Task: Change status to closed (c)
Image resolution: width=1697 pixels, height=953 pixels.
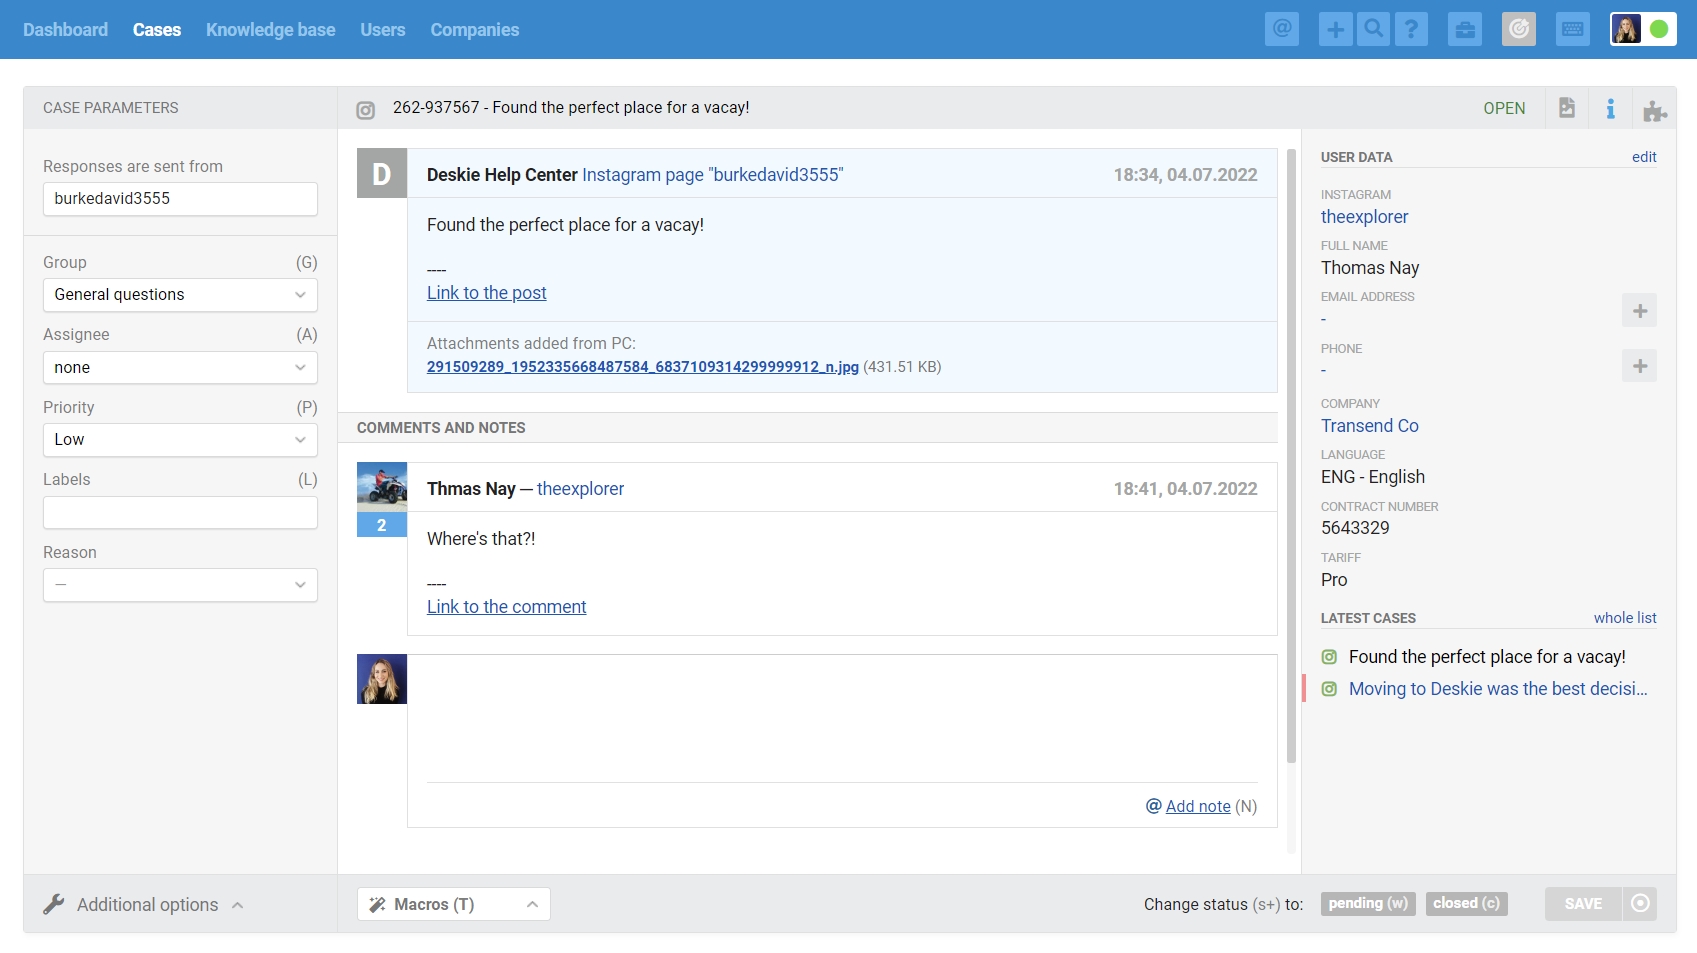Action: click(x=1466, y=903)
